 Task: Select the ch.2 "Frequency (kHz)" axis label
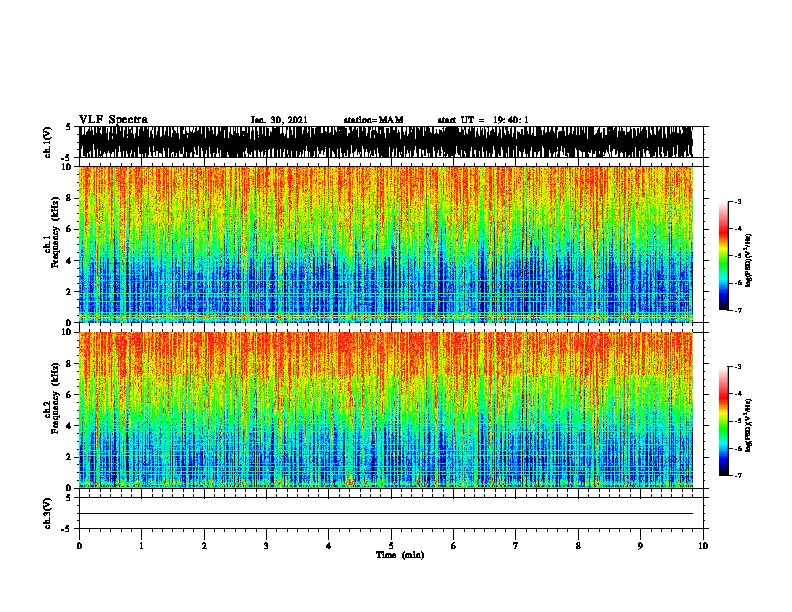[55, 398]
